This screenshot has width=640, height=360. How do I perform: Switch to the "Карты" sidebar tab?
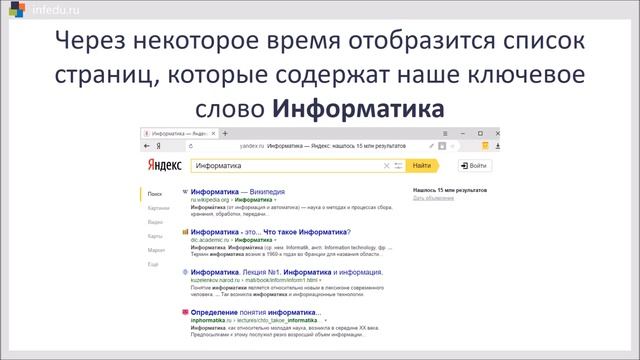[155, 236]
